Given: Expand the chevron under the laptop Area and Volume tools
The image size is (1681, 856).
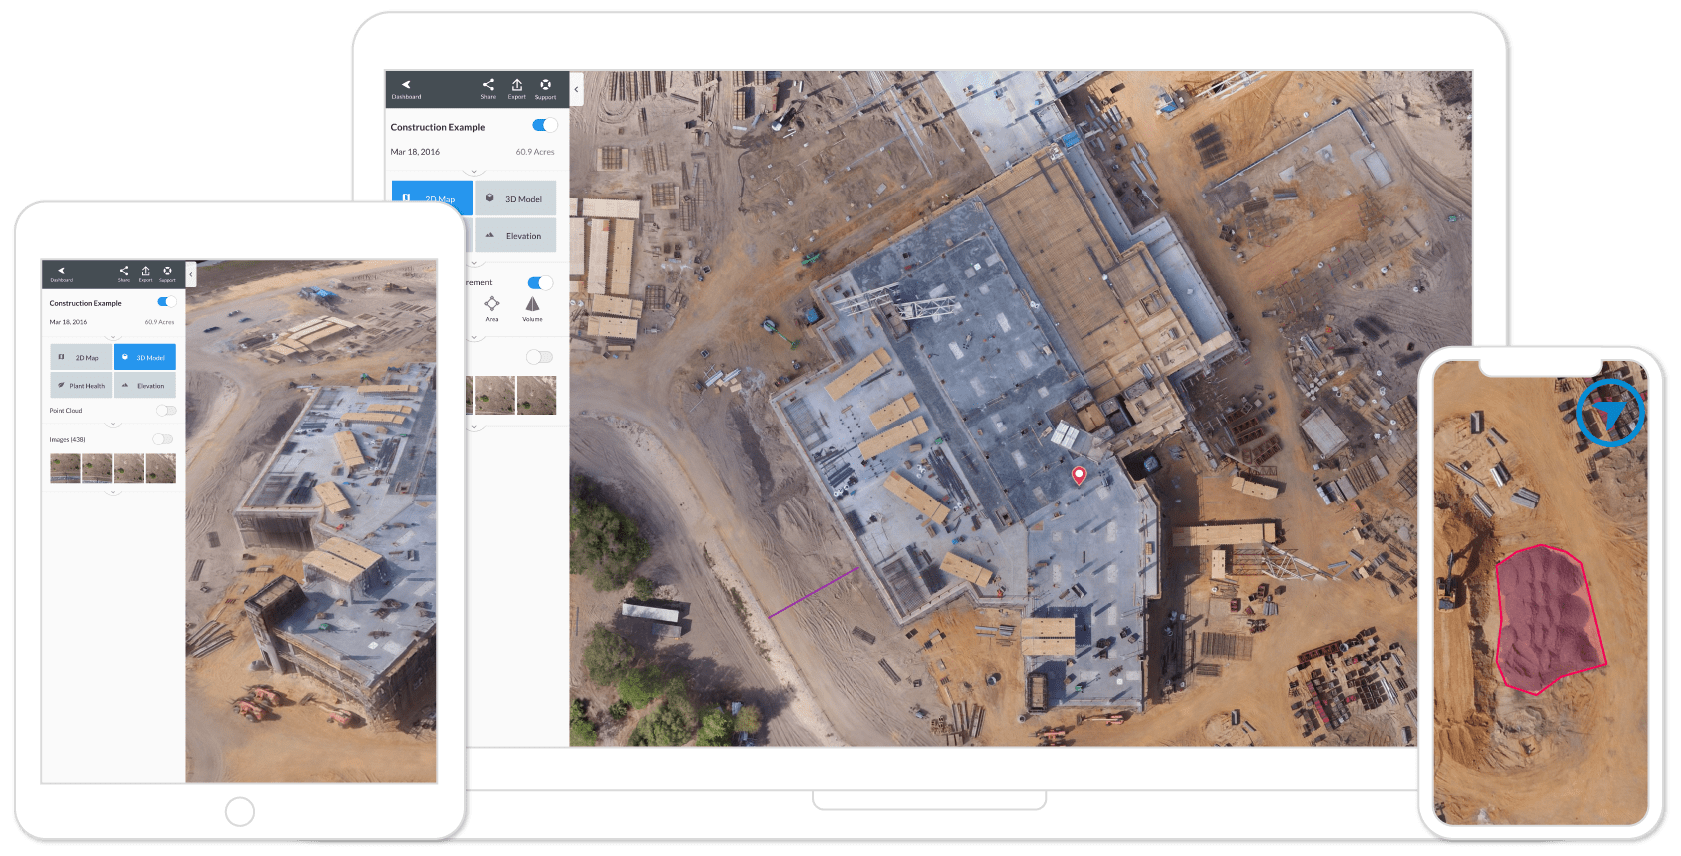Looking at the screenshot, I should [474, 337].
